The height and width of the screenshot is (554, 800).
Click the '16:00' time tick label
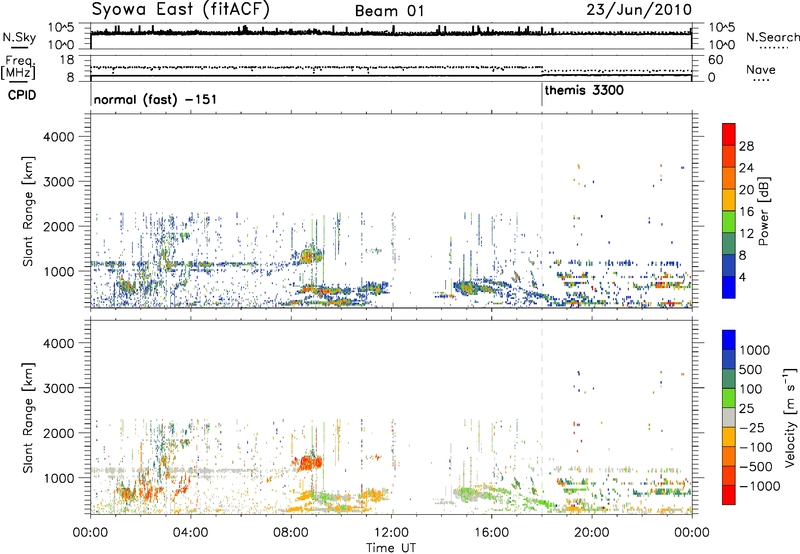[x=491, y=533]
